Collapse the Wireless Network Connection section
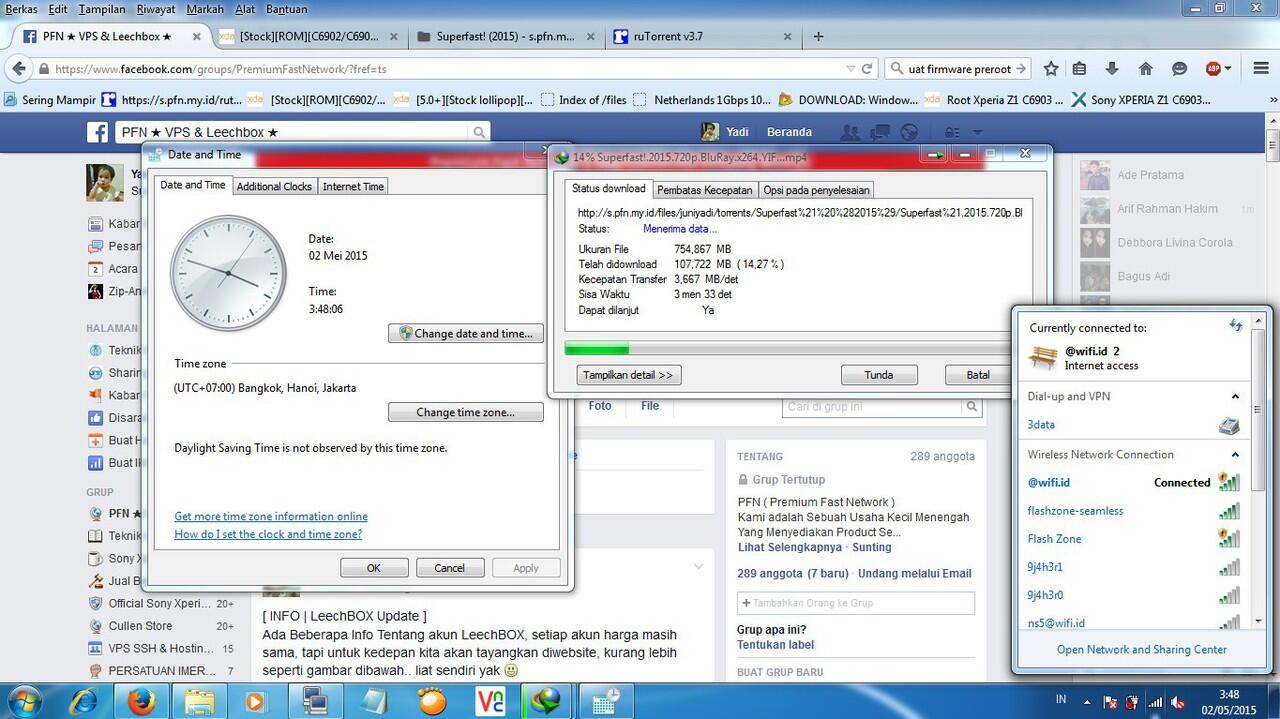 tap(1235, 455)
